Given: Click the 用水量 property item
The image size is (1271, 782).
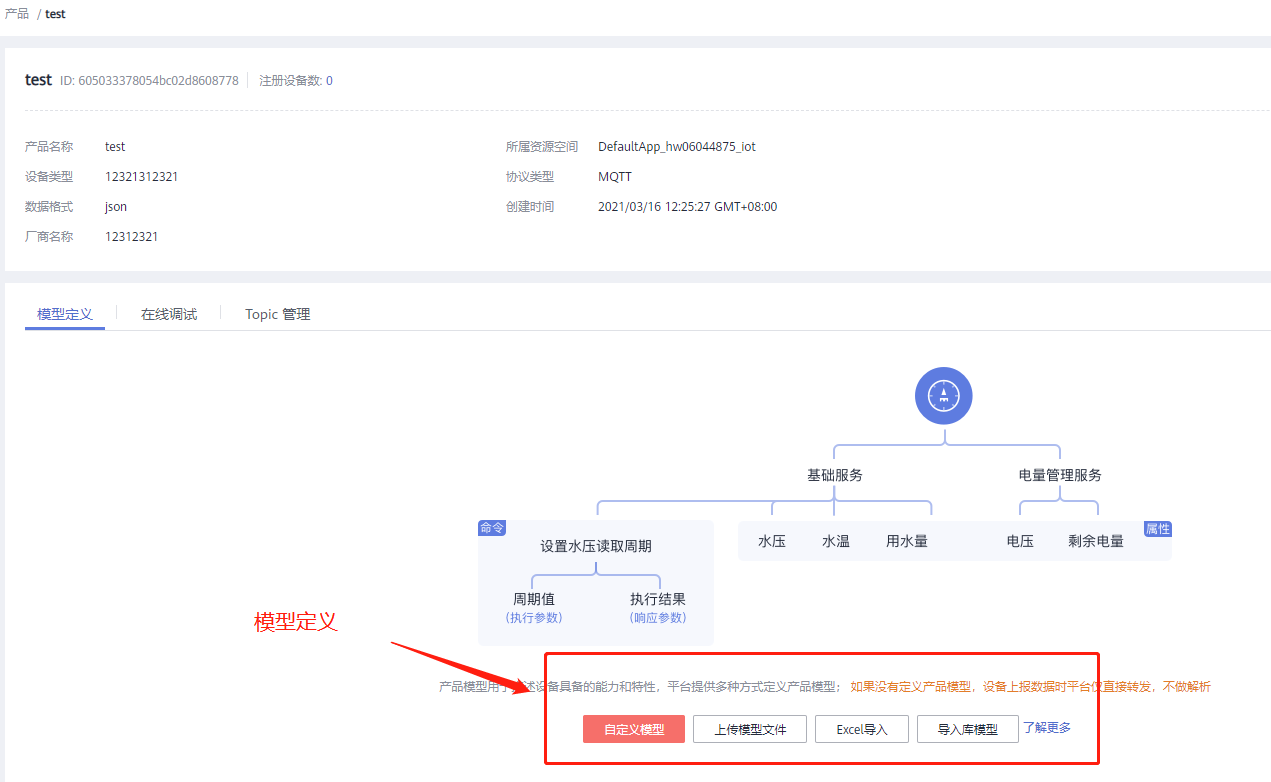Looking at the screenshot, I should click(906, 541).
